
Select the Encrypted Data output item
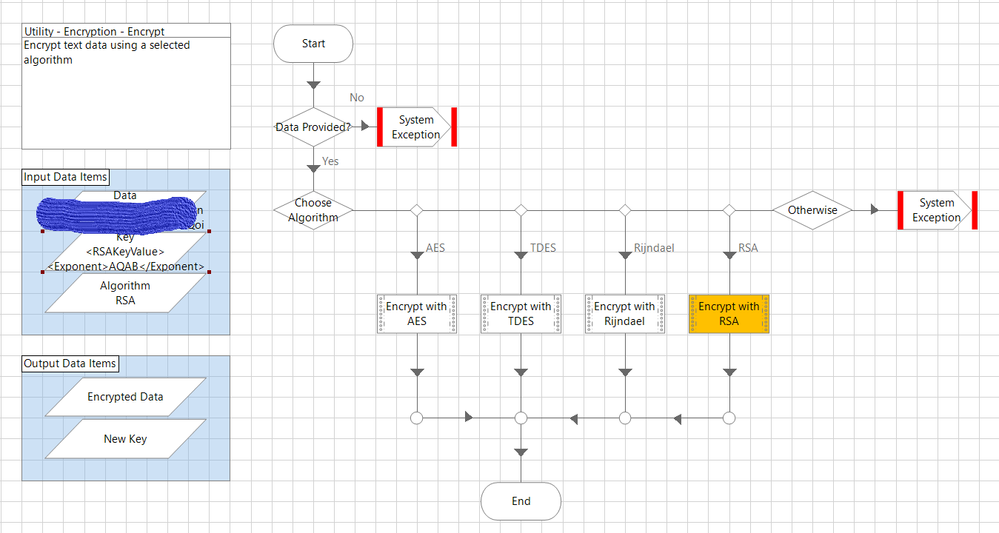pyautogui.click(x=126, y=397)
